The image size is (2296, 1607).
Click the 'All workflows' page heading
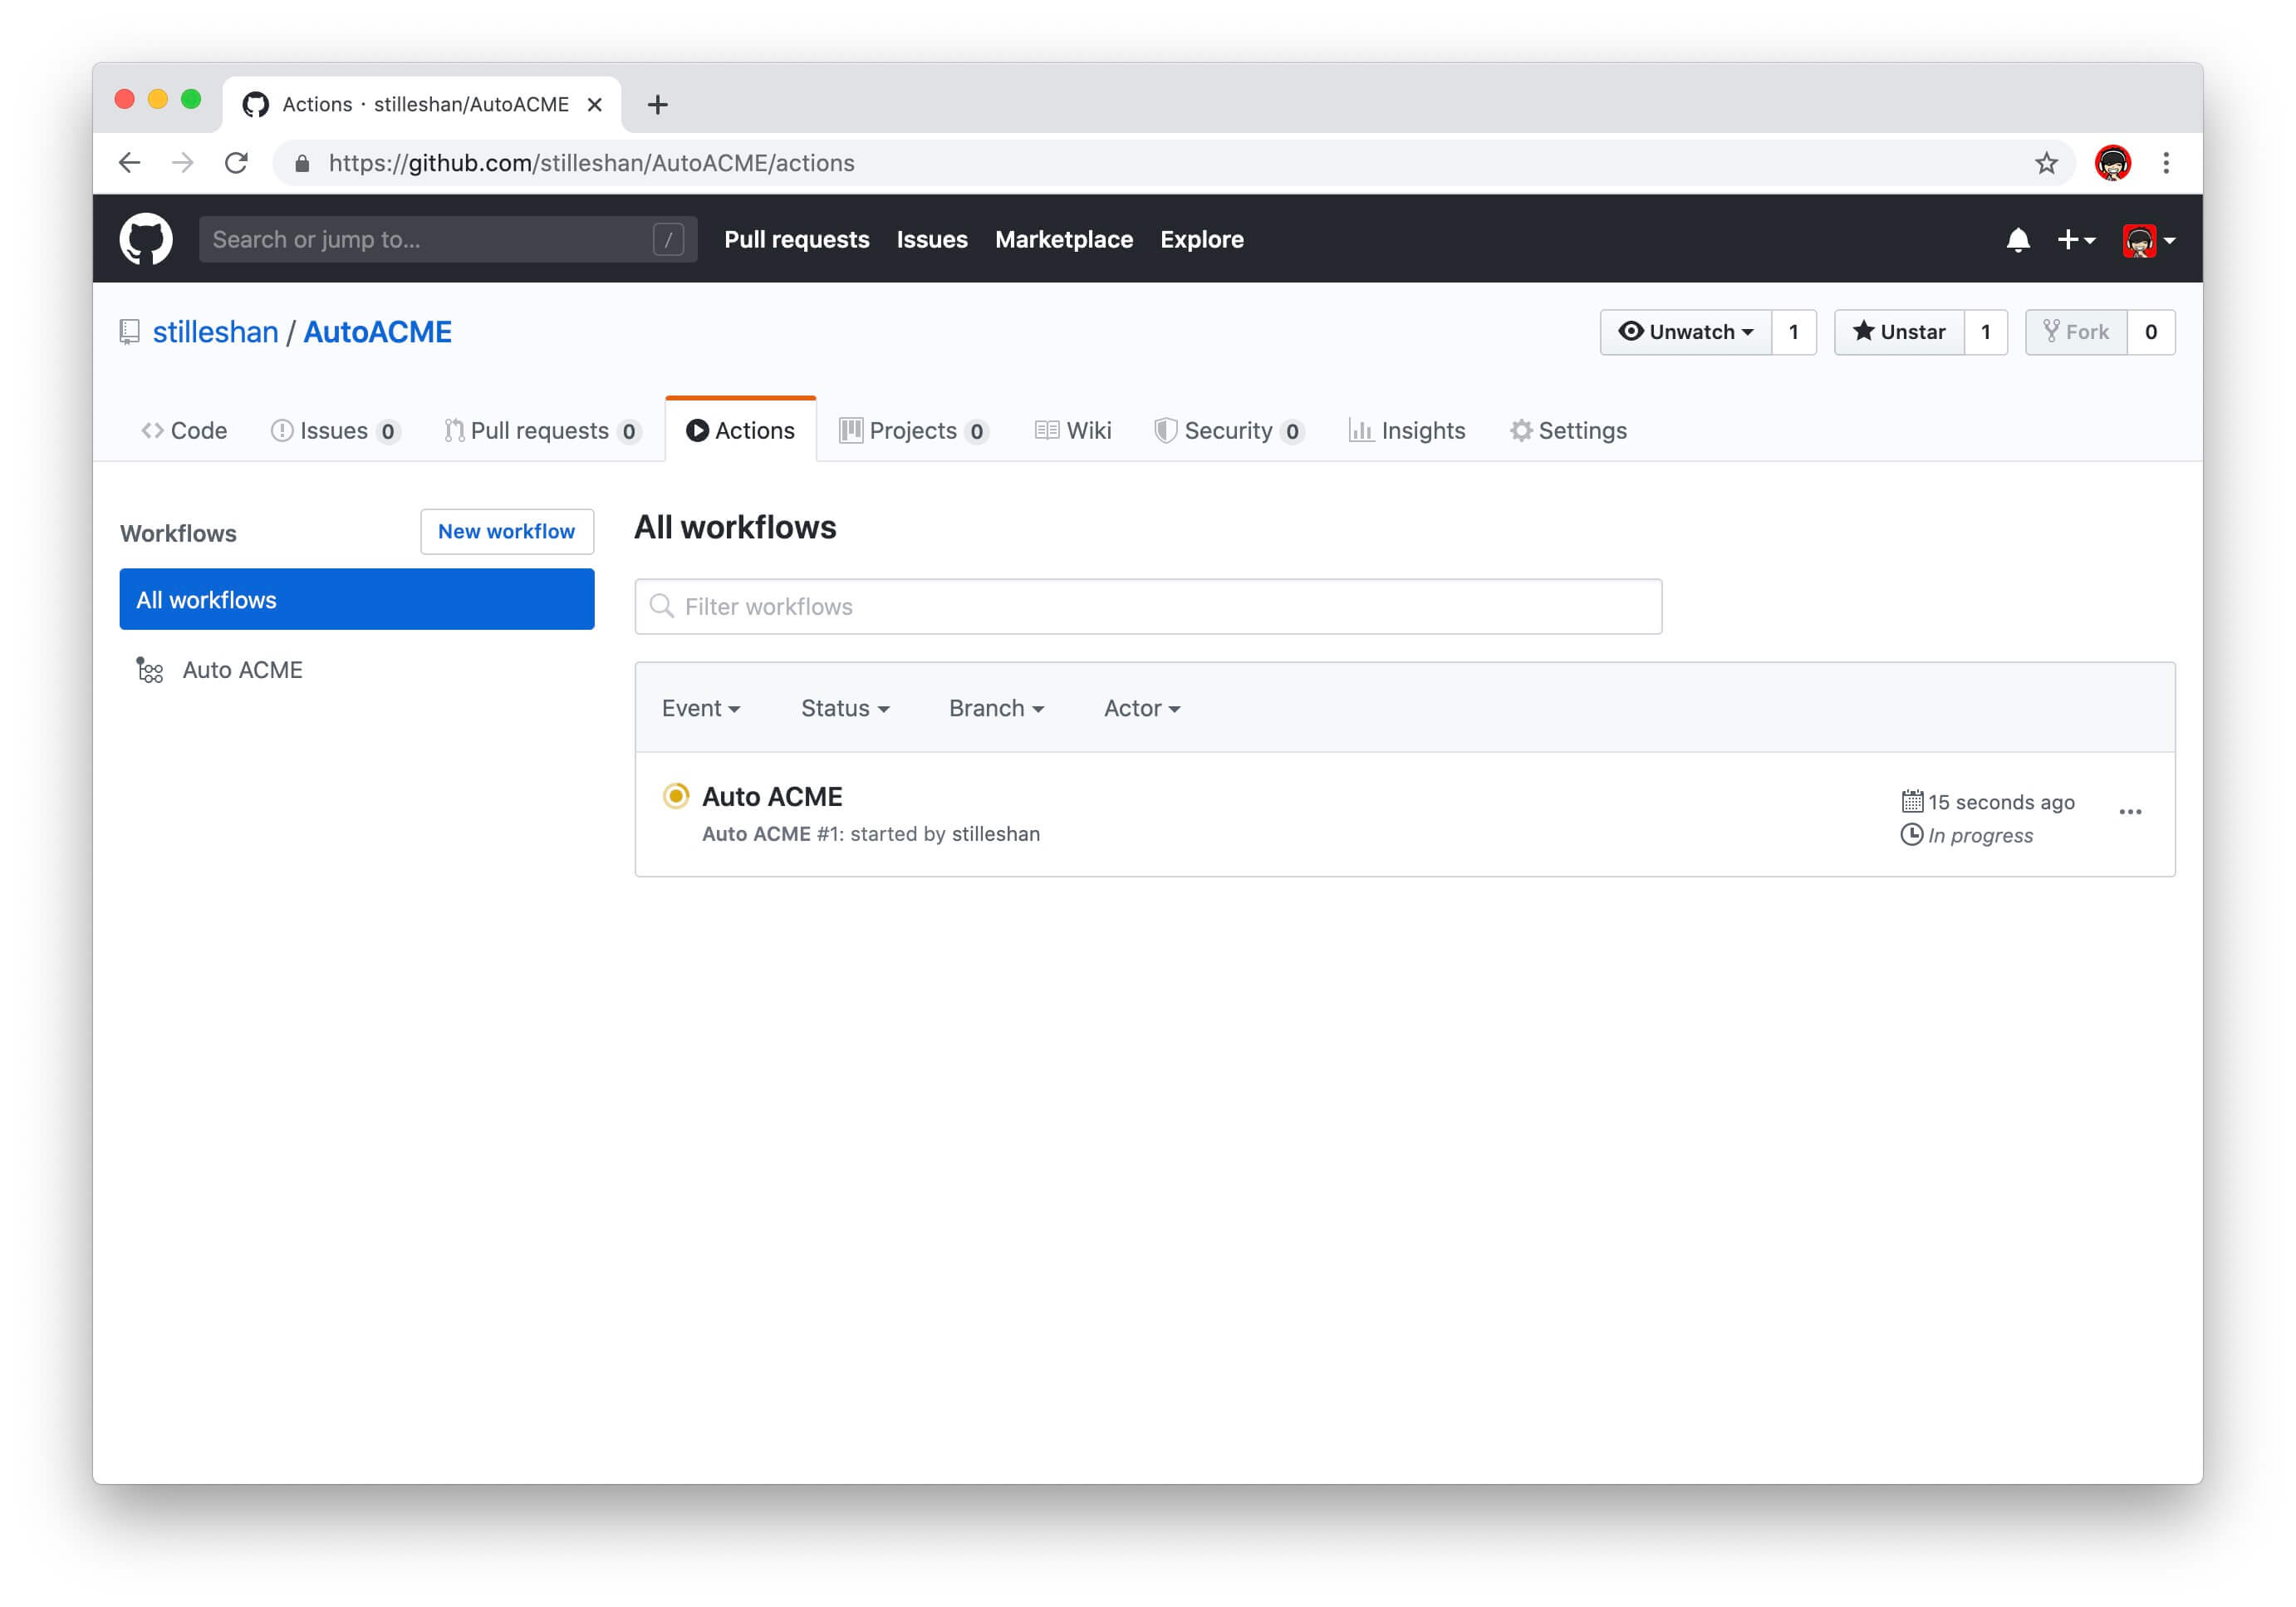point(735,527)
